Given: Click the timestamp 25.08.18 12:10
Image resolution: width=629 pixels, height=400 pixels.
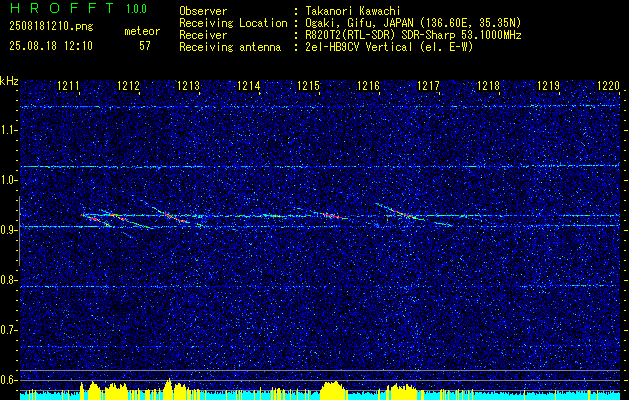Looking at the screenshot, I should (51, 46).
